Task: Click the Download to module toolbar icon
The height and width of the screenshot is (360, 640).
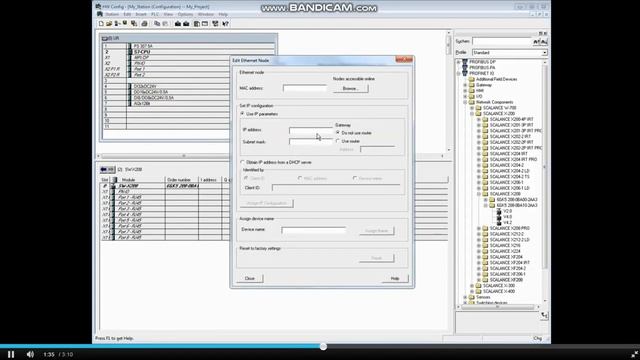Action: point(178,24)
